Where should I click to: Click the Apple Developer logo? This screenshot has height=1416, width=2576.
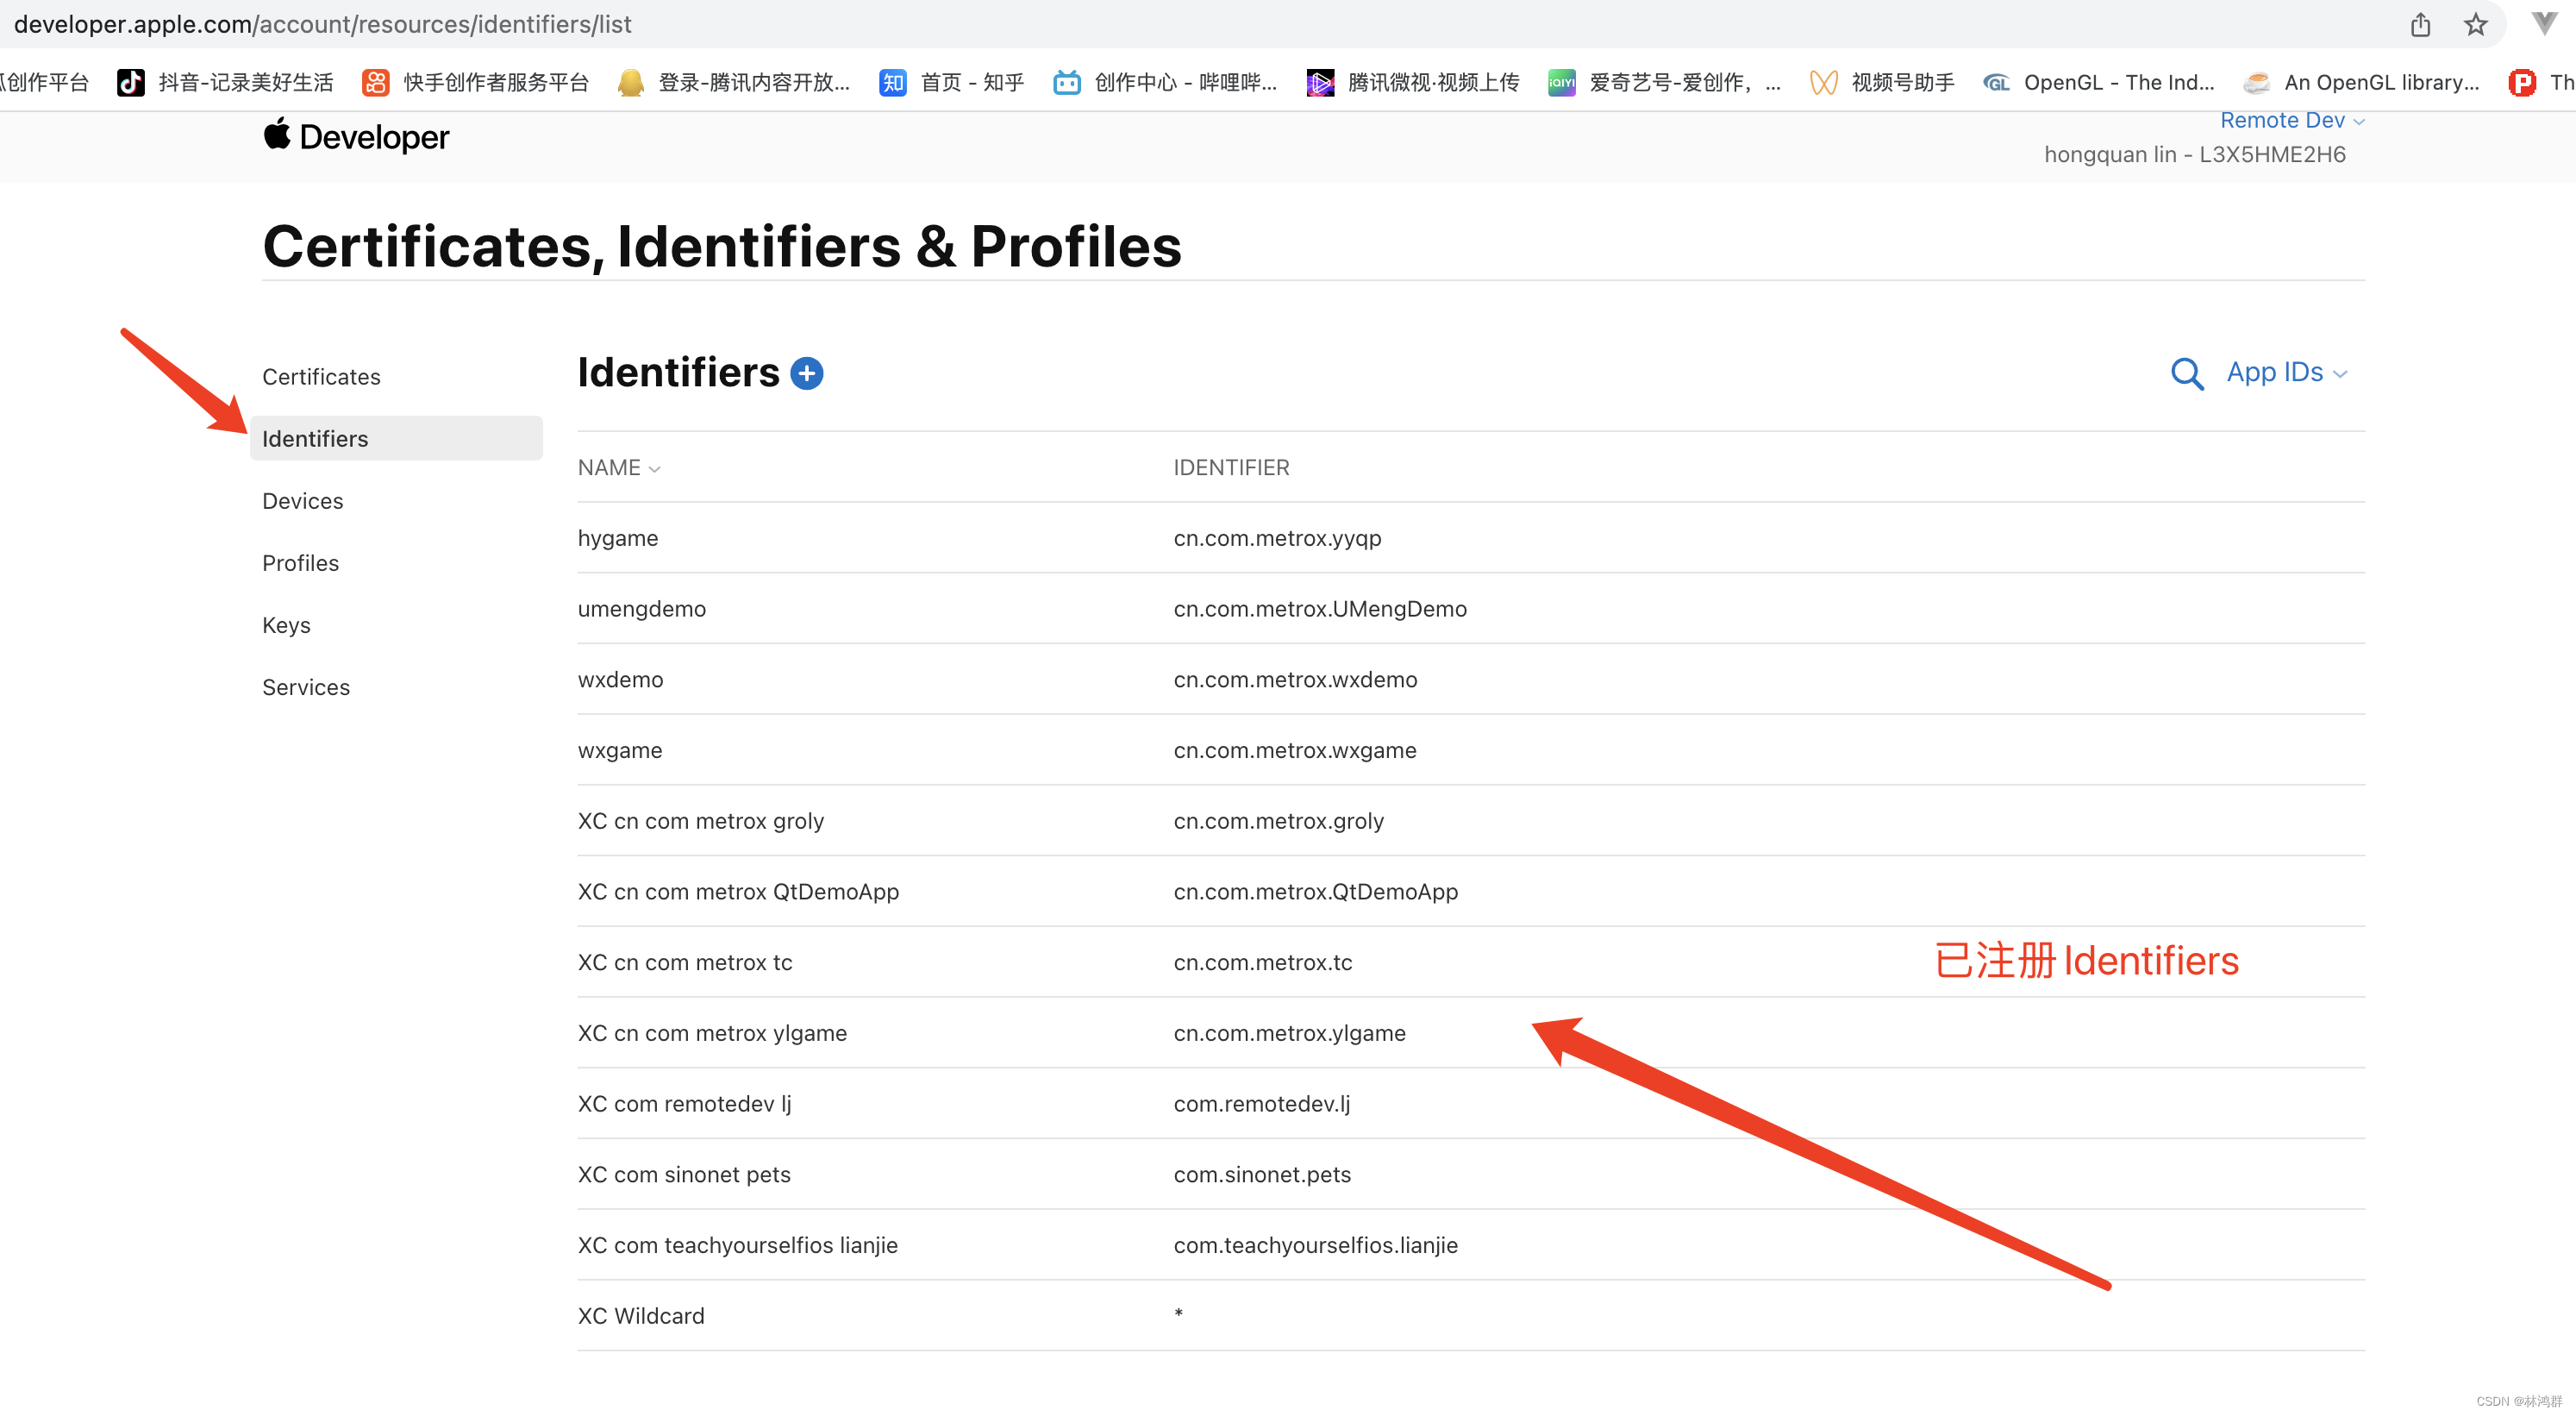(x=356, y=136)
